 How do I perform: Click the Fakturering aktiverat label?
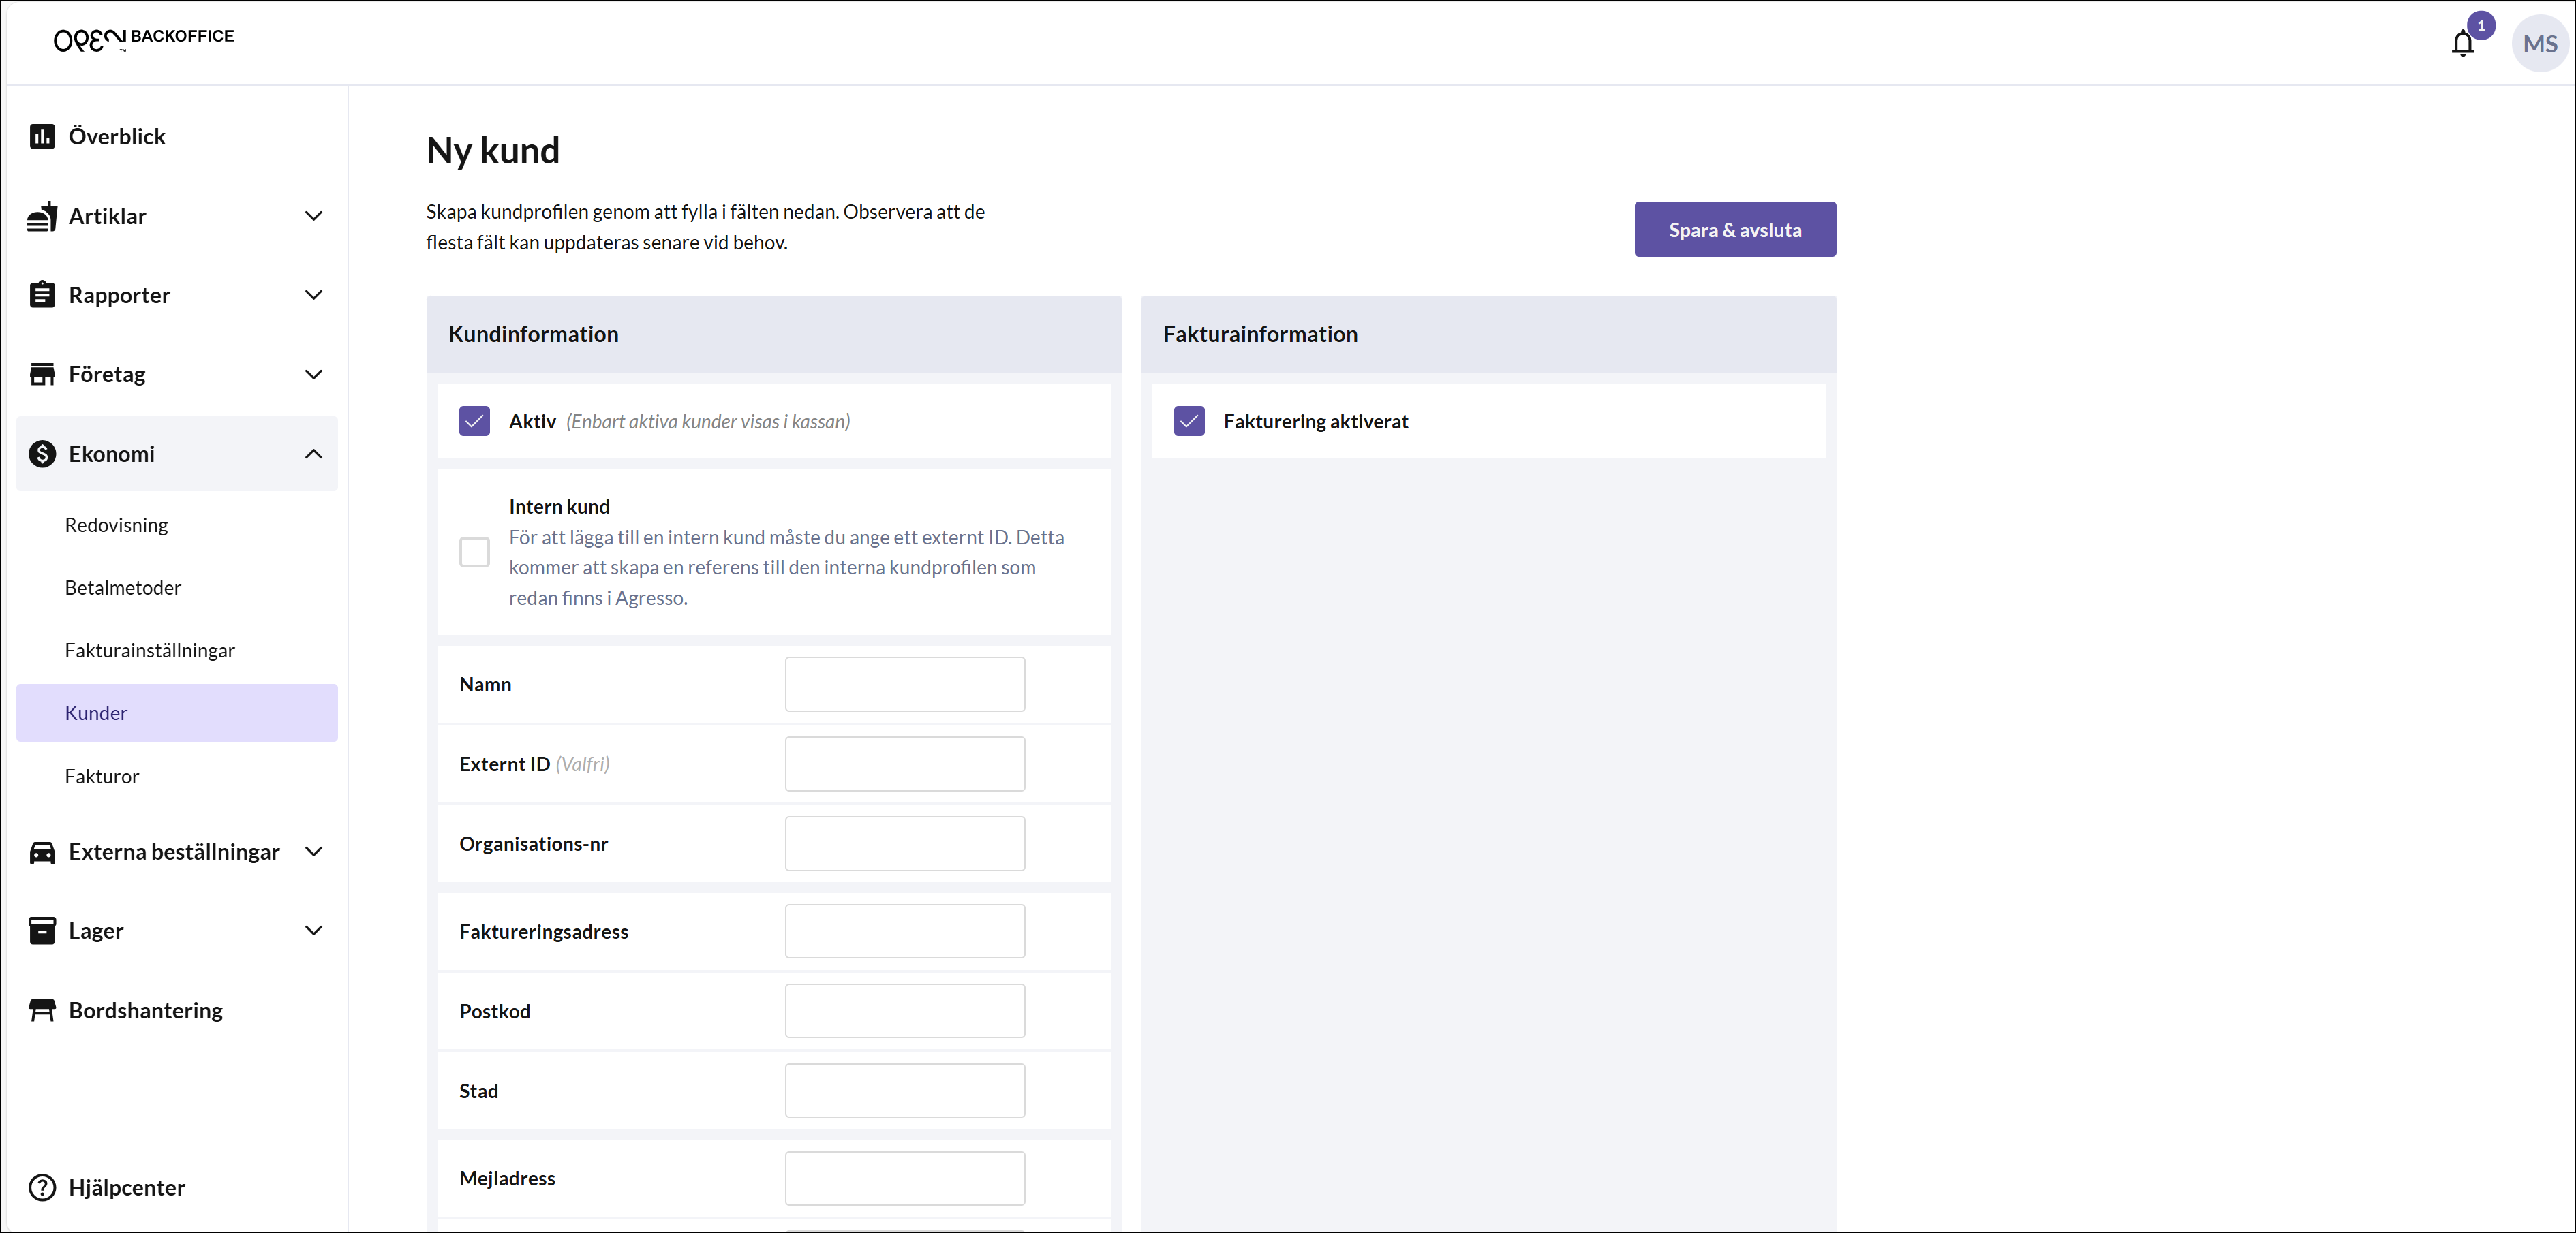1316,422
